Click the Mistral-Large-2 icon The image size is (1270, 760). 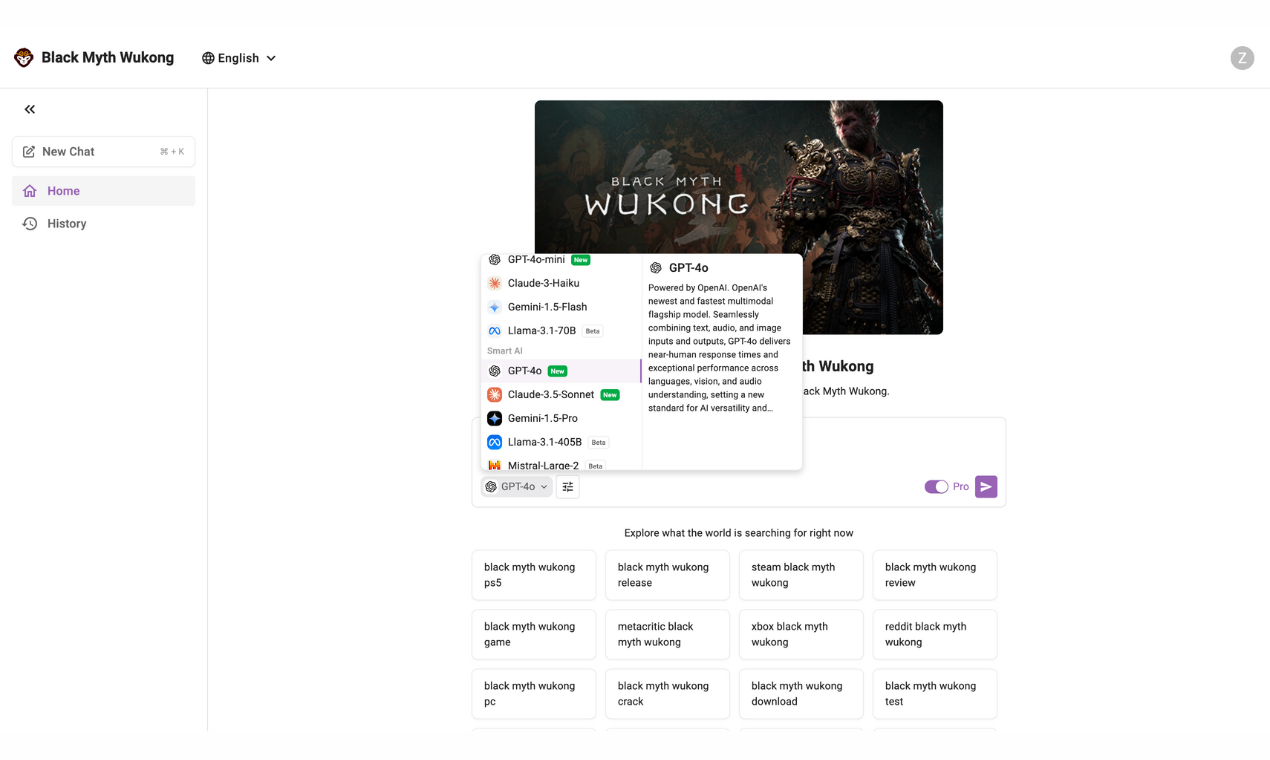click(x=494, y=465)
